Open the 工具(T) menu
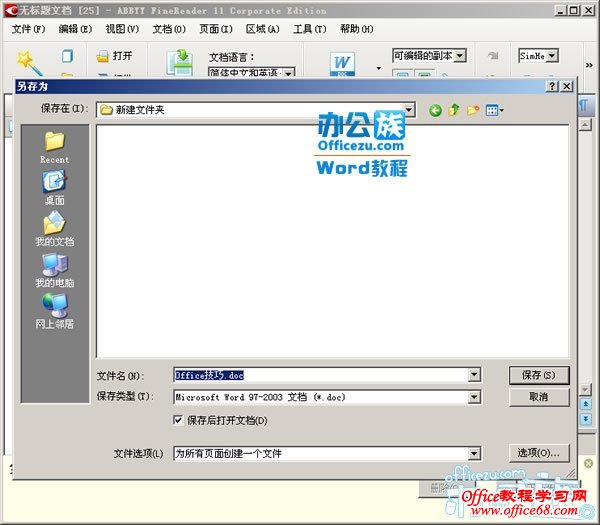Image resolution: width=600 pixels, height=525 pixels. 310,29
